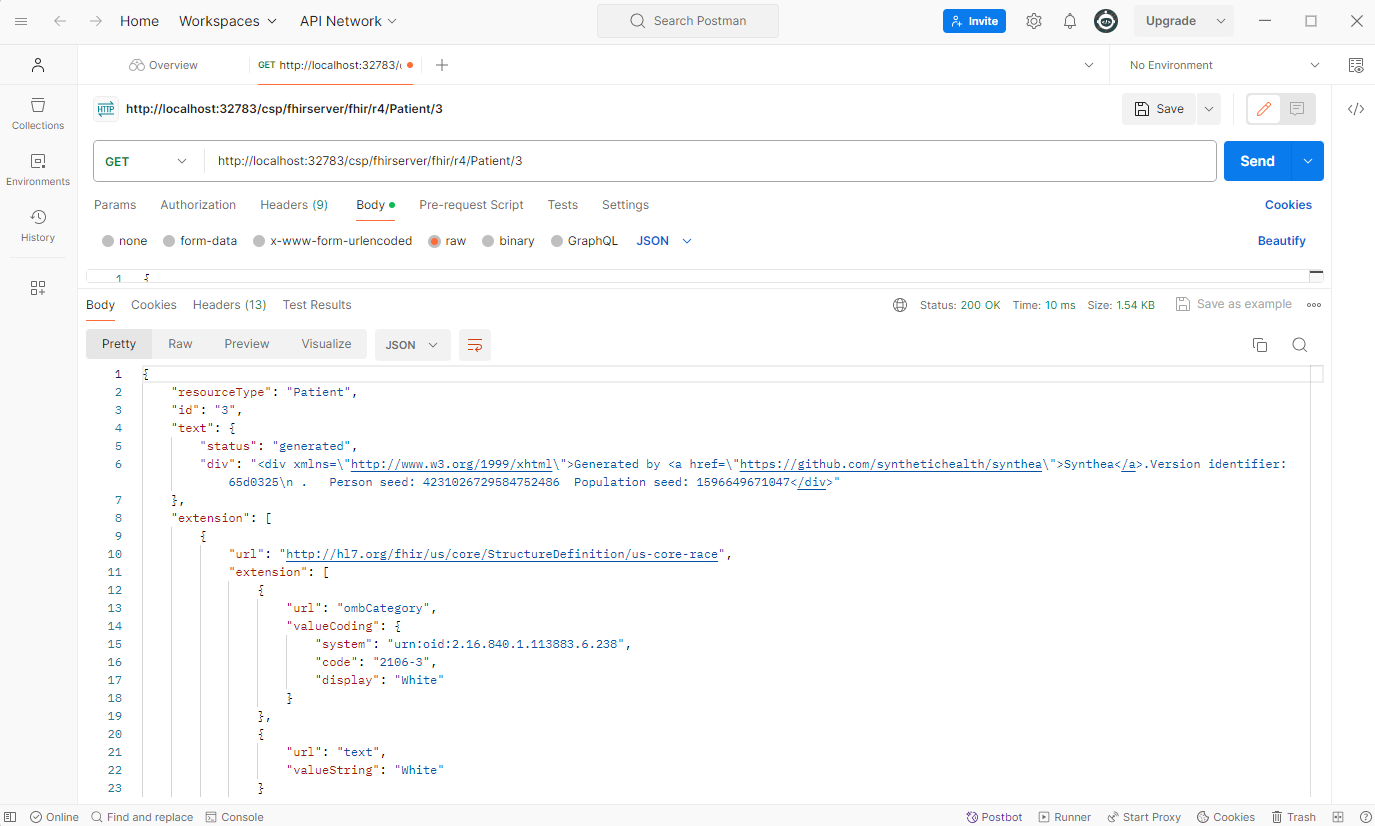This screenshot has width=1375, height=826.
Task: Select the none body type radio
Action: pos(108,241)
